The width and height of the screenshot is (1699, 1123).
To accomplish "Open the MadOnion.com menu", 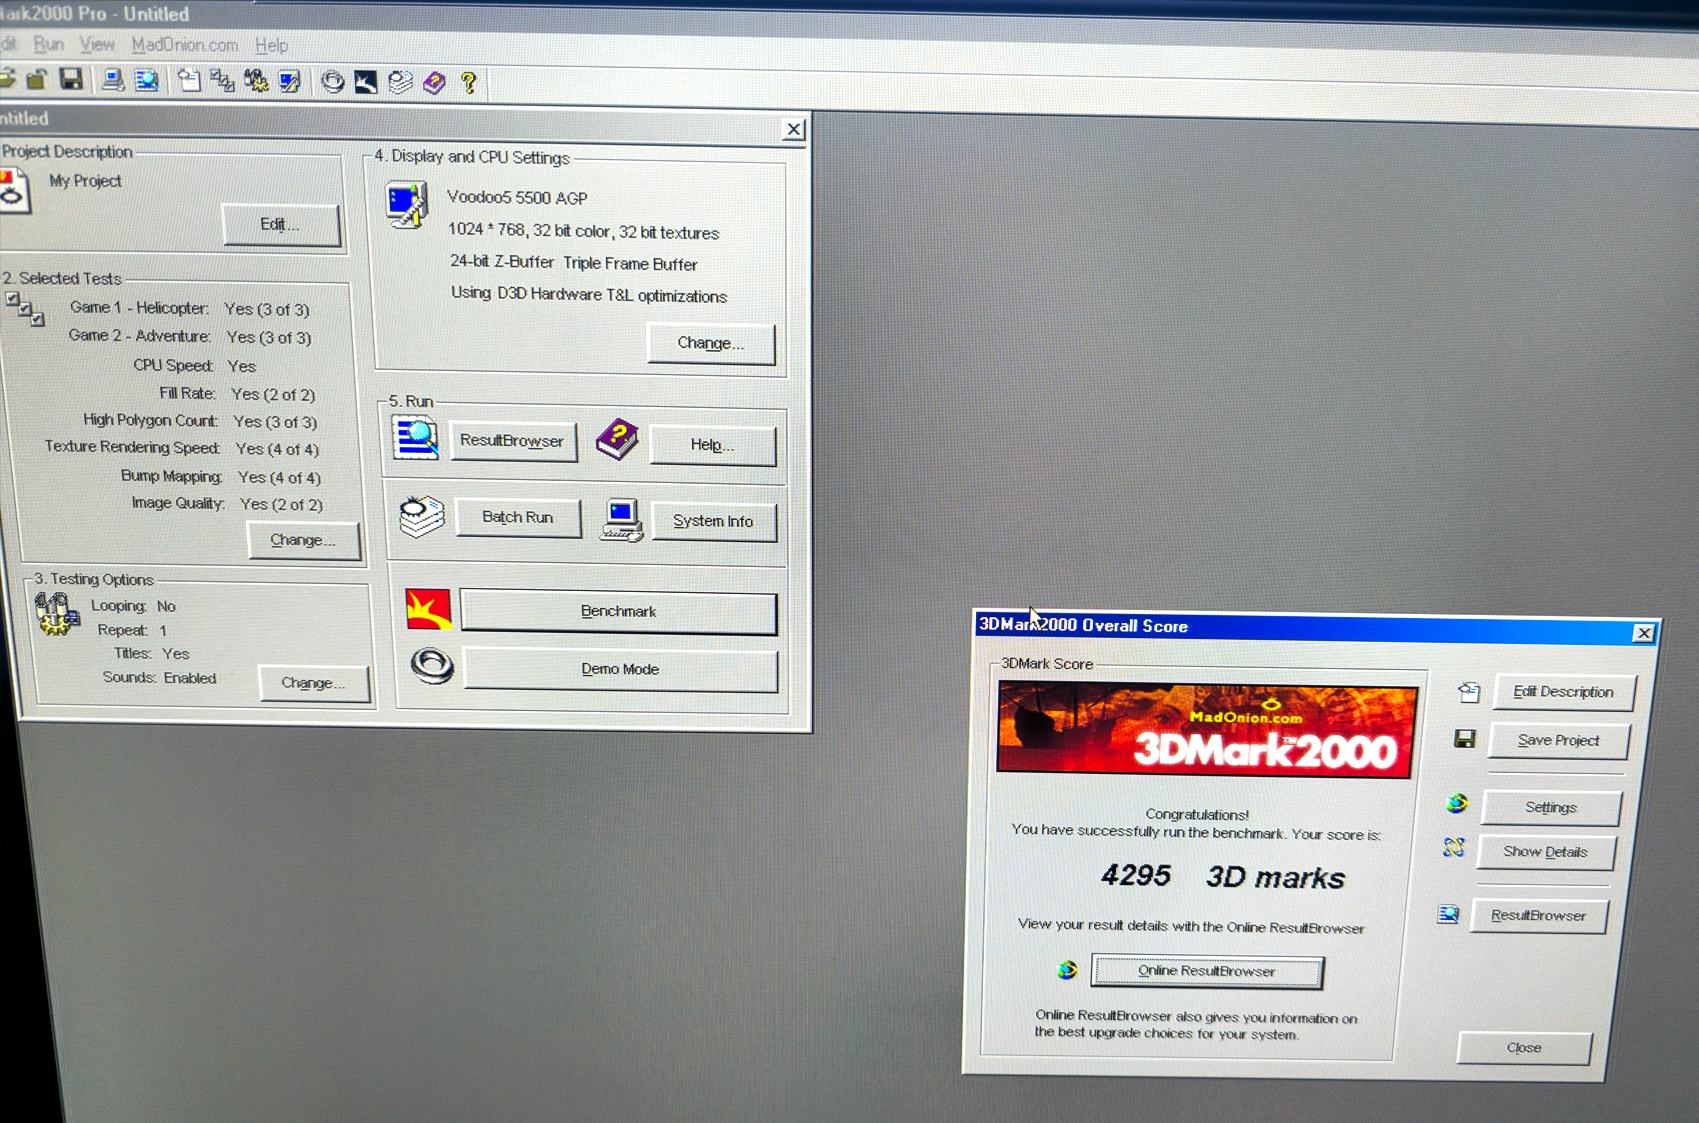I will click(185, 45).
